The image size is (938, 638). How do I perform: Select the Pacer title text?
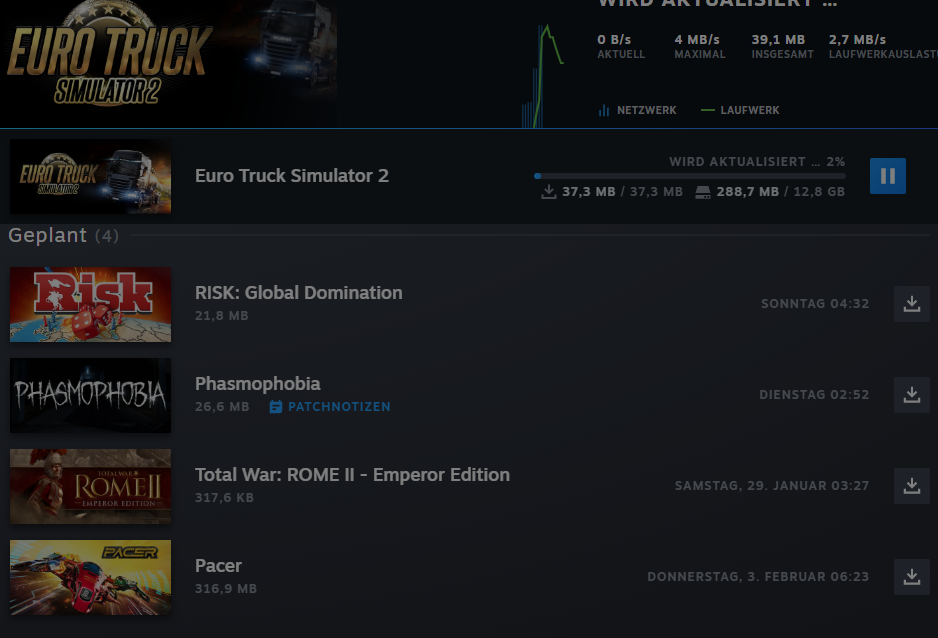[218, 566]
